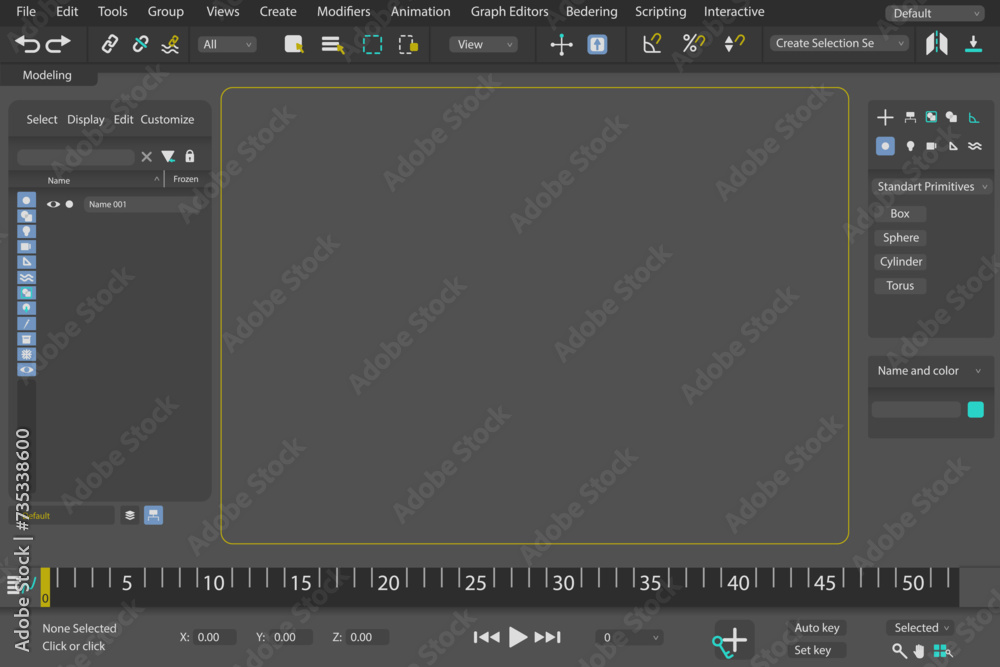Select the Lights category bulb icon
The height and width of the screenshot is (667, 1000).
point(910,146)
